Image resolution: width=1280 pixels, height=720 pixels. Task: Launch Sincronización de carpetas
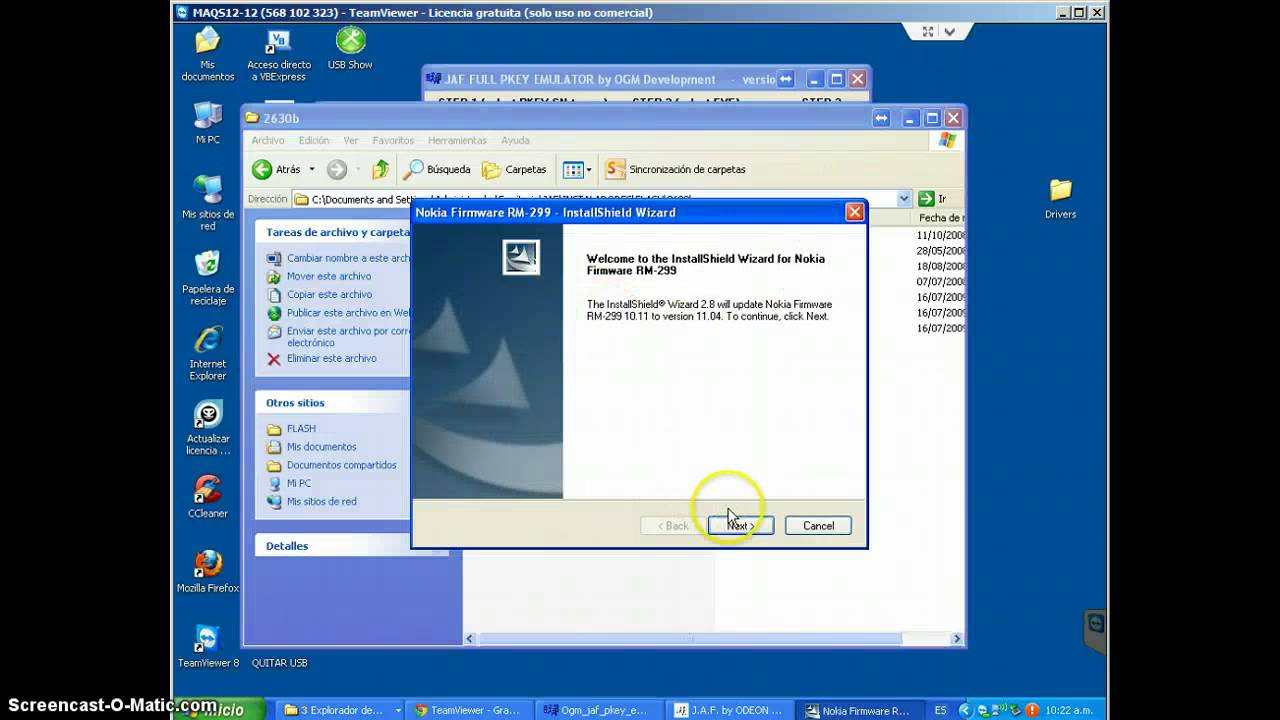pos(676,170)
